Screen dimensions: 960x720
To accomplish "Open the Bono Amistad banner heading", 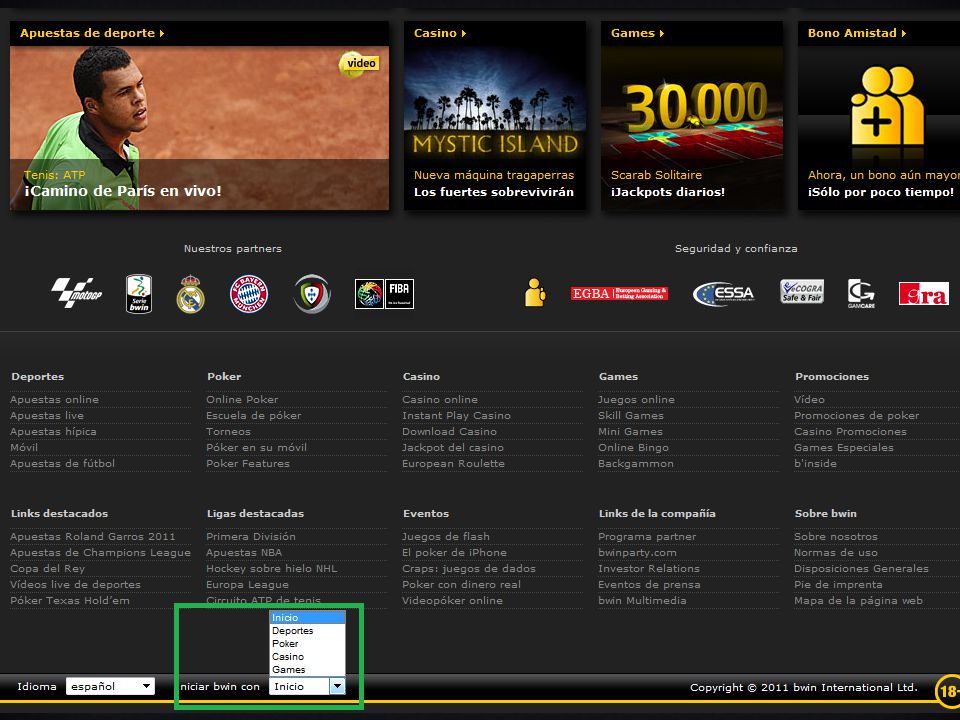I will point(857,33).
